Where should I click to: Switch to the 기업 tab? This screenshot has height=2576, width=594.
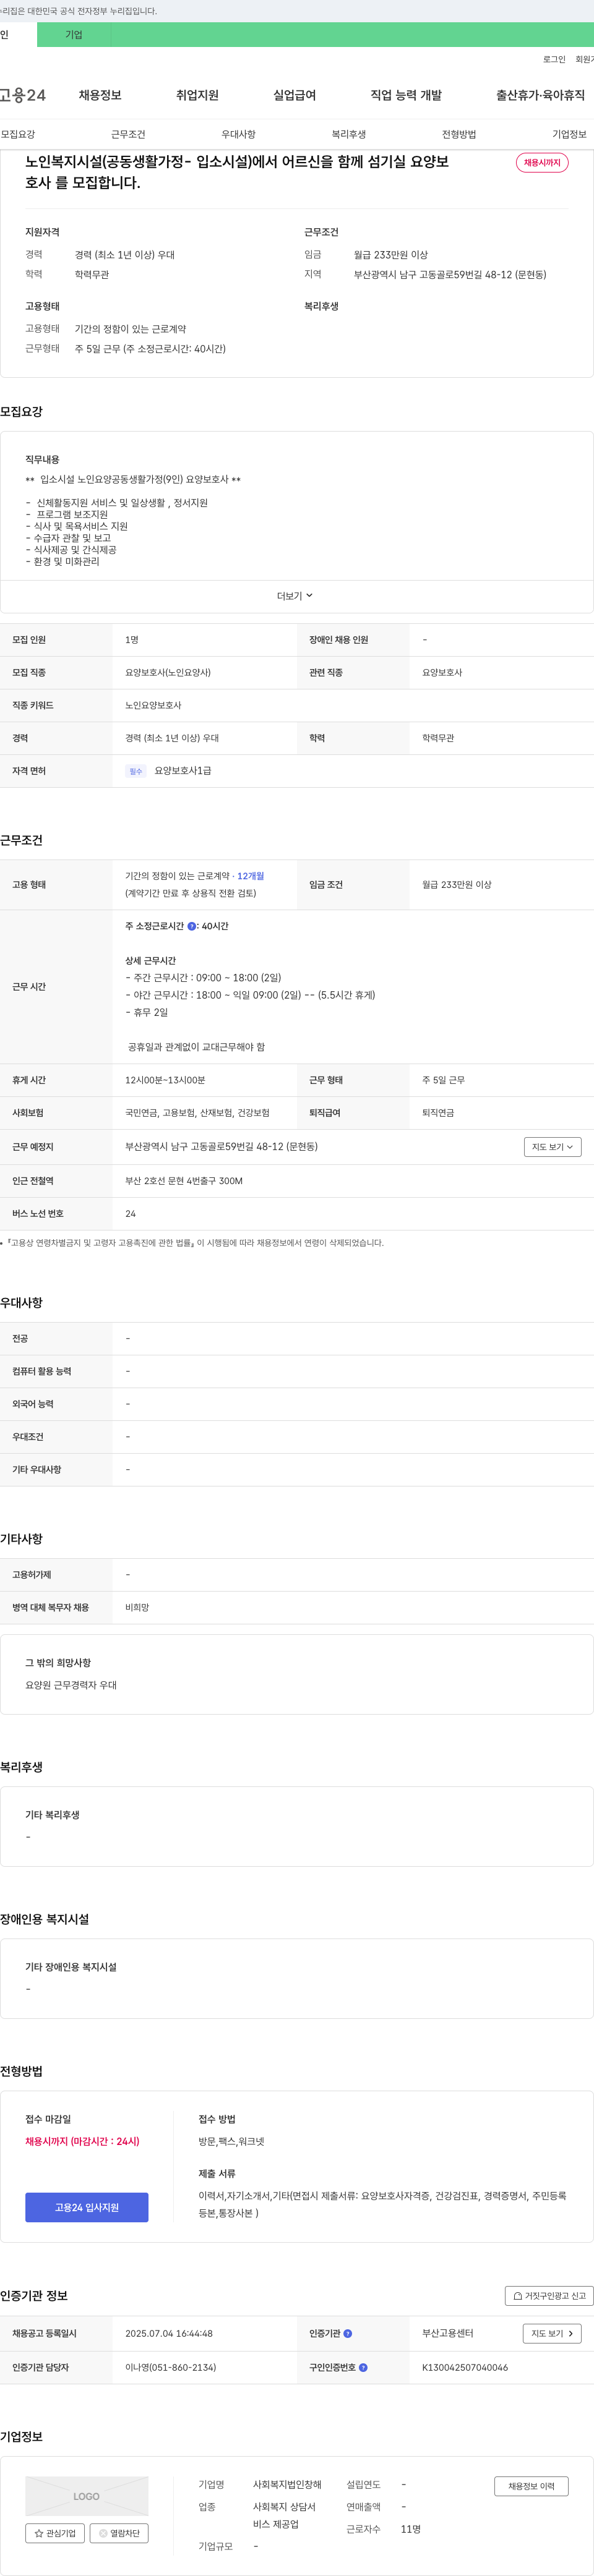click(x=74, y=35)
